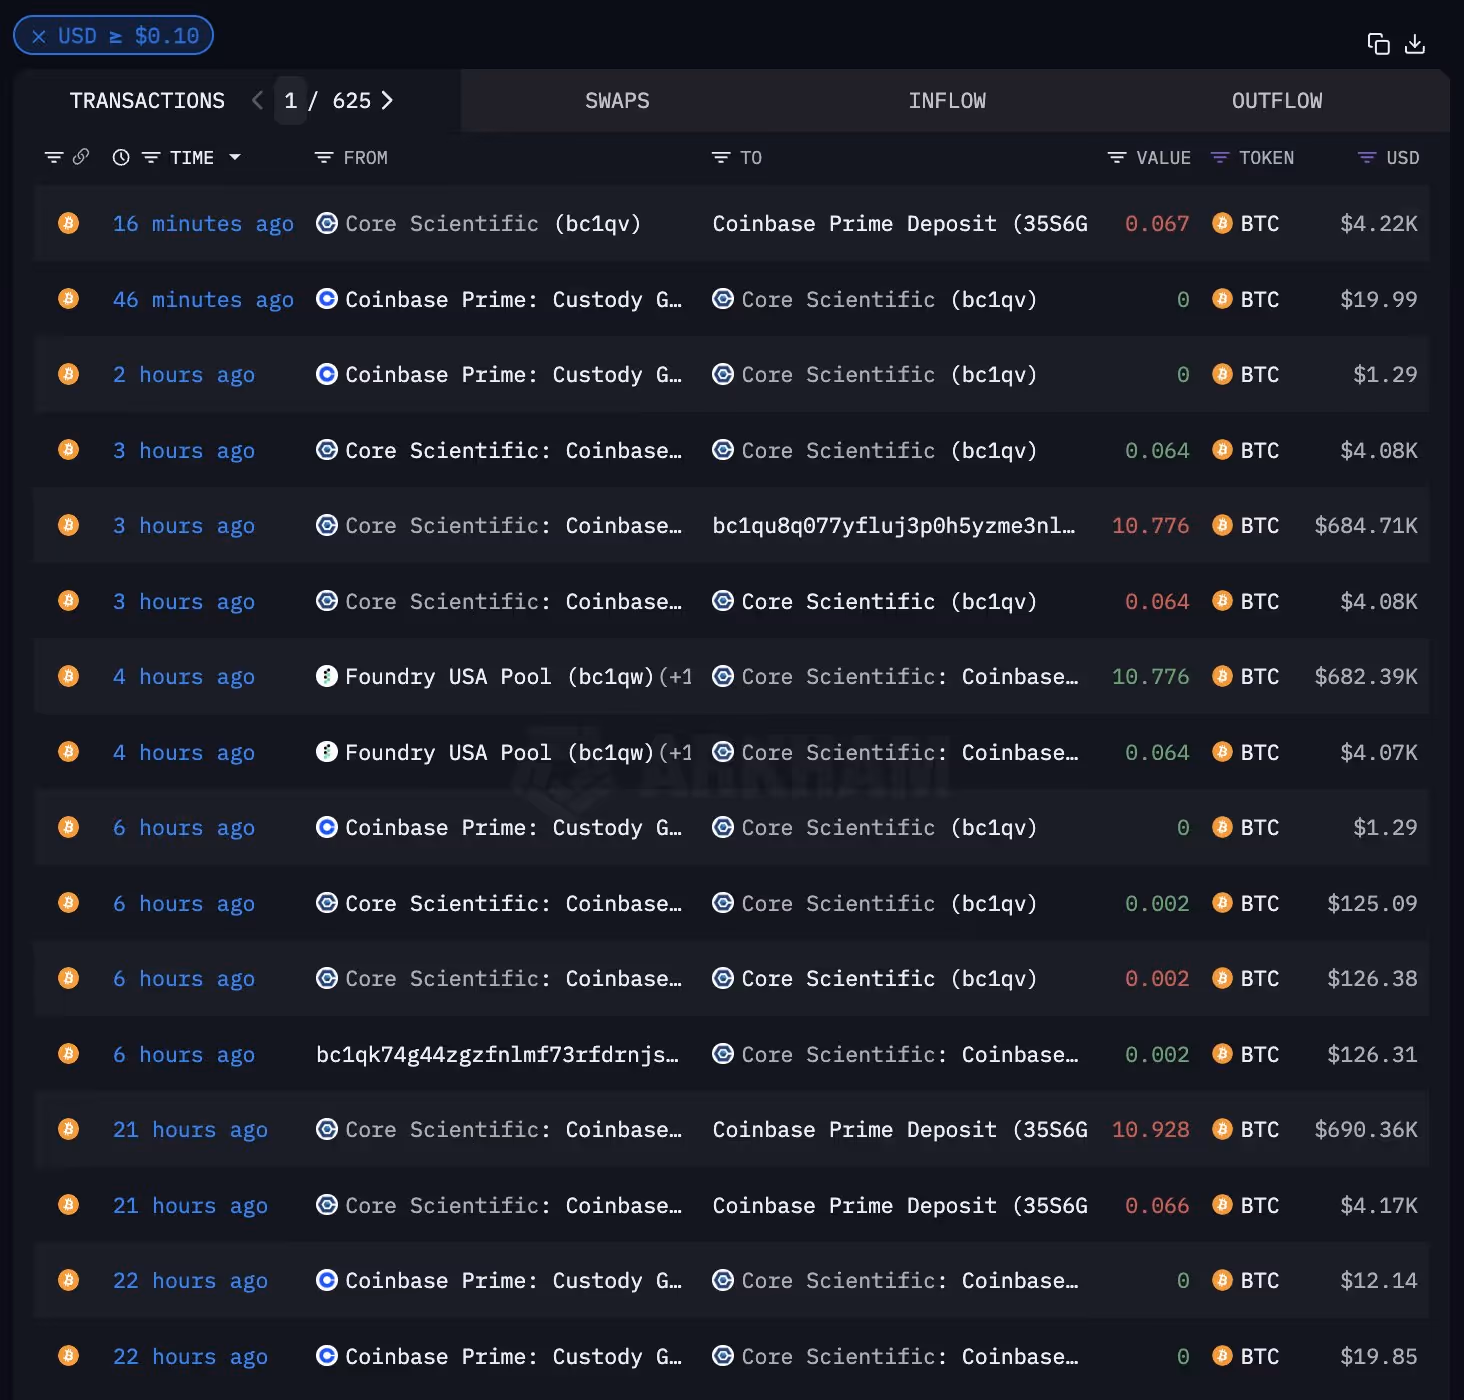Viewport: 1464px width, 1400px height.
Task: Click Core Scientific logo in $4.22K row
Action: coord(327,223)
